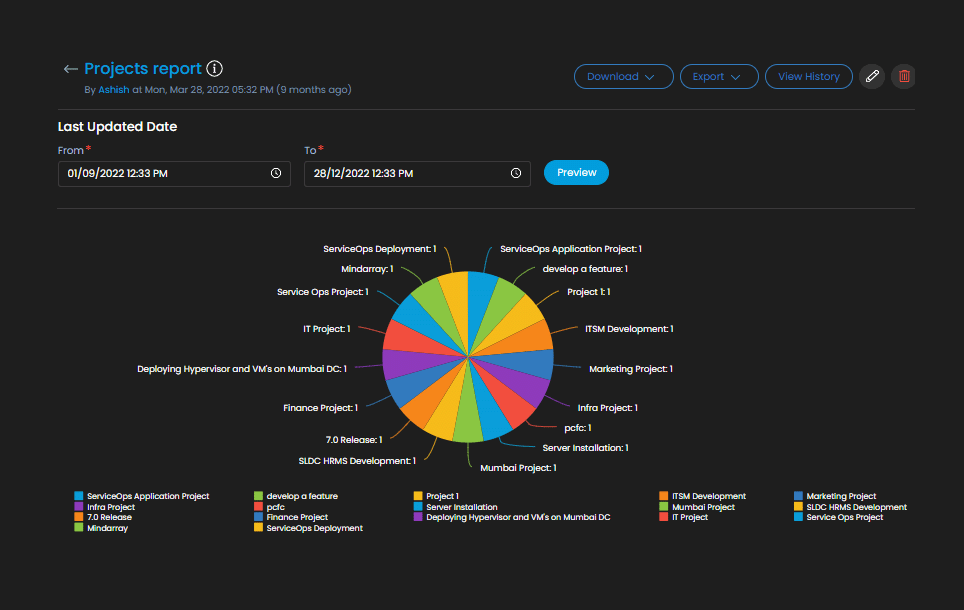Screen dimensions: 964x610
Task: Click the back arrow beside Projects report
Action: [x=70, y=68]
